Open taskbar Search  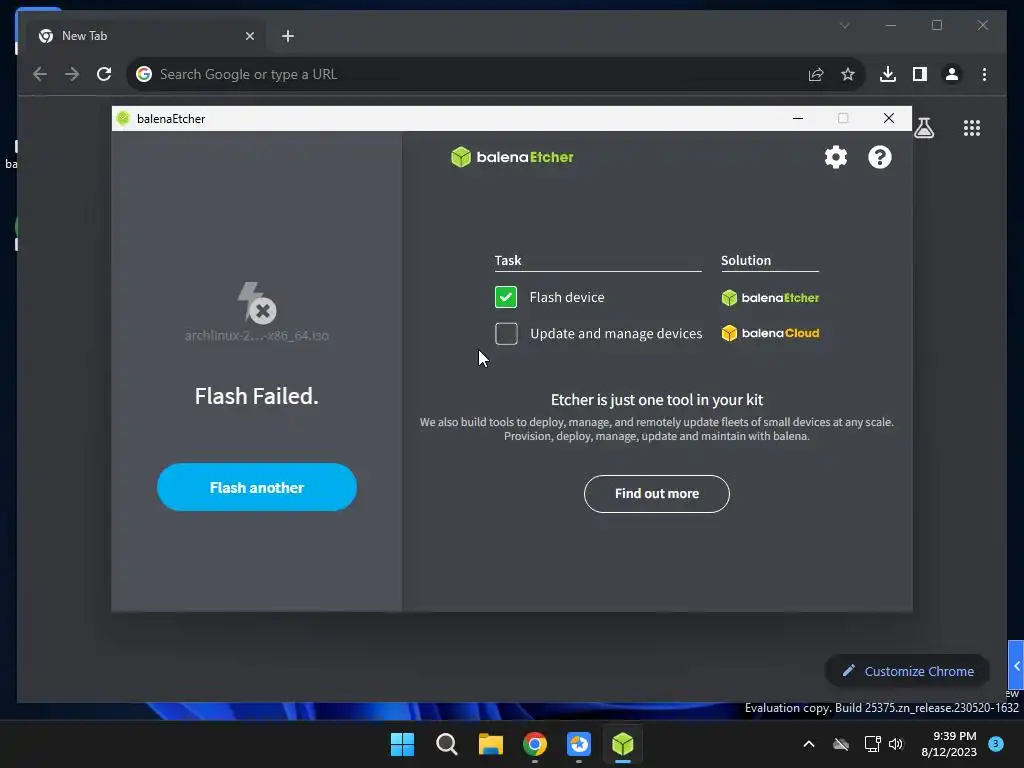coord(447,744)
